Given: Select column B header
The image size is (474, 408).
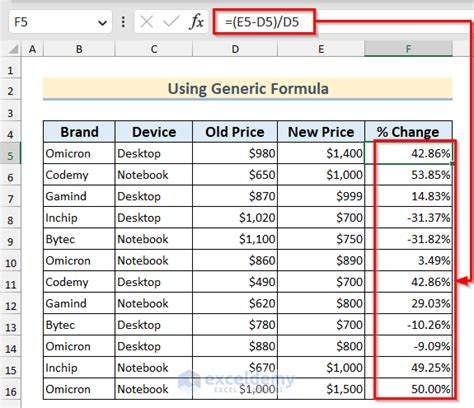Looking at the screenshot, I should pyautogui.click(x=79, y=49).
